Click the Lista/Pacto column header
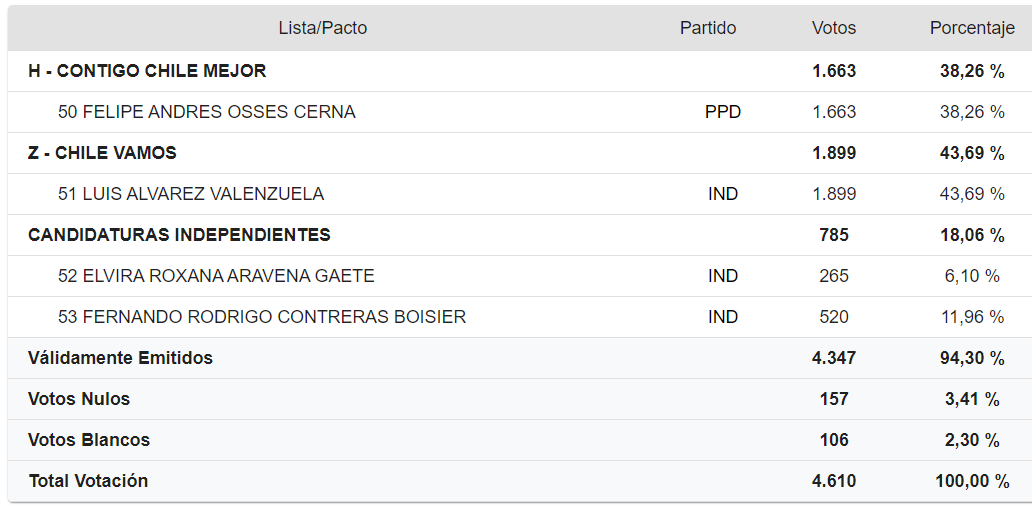Screen dimensions: 1032x509 click(322, 28)
